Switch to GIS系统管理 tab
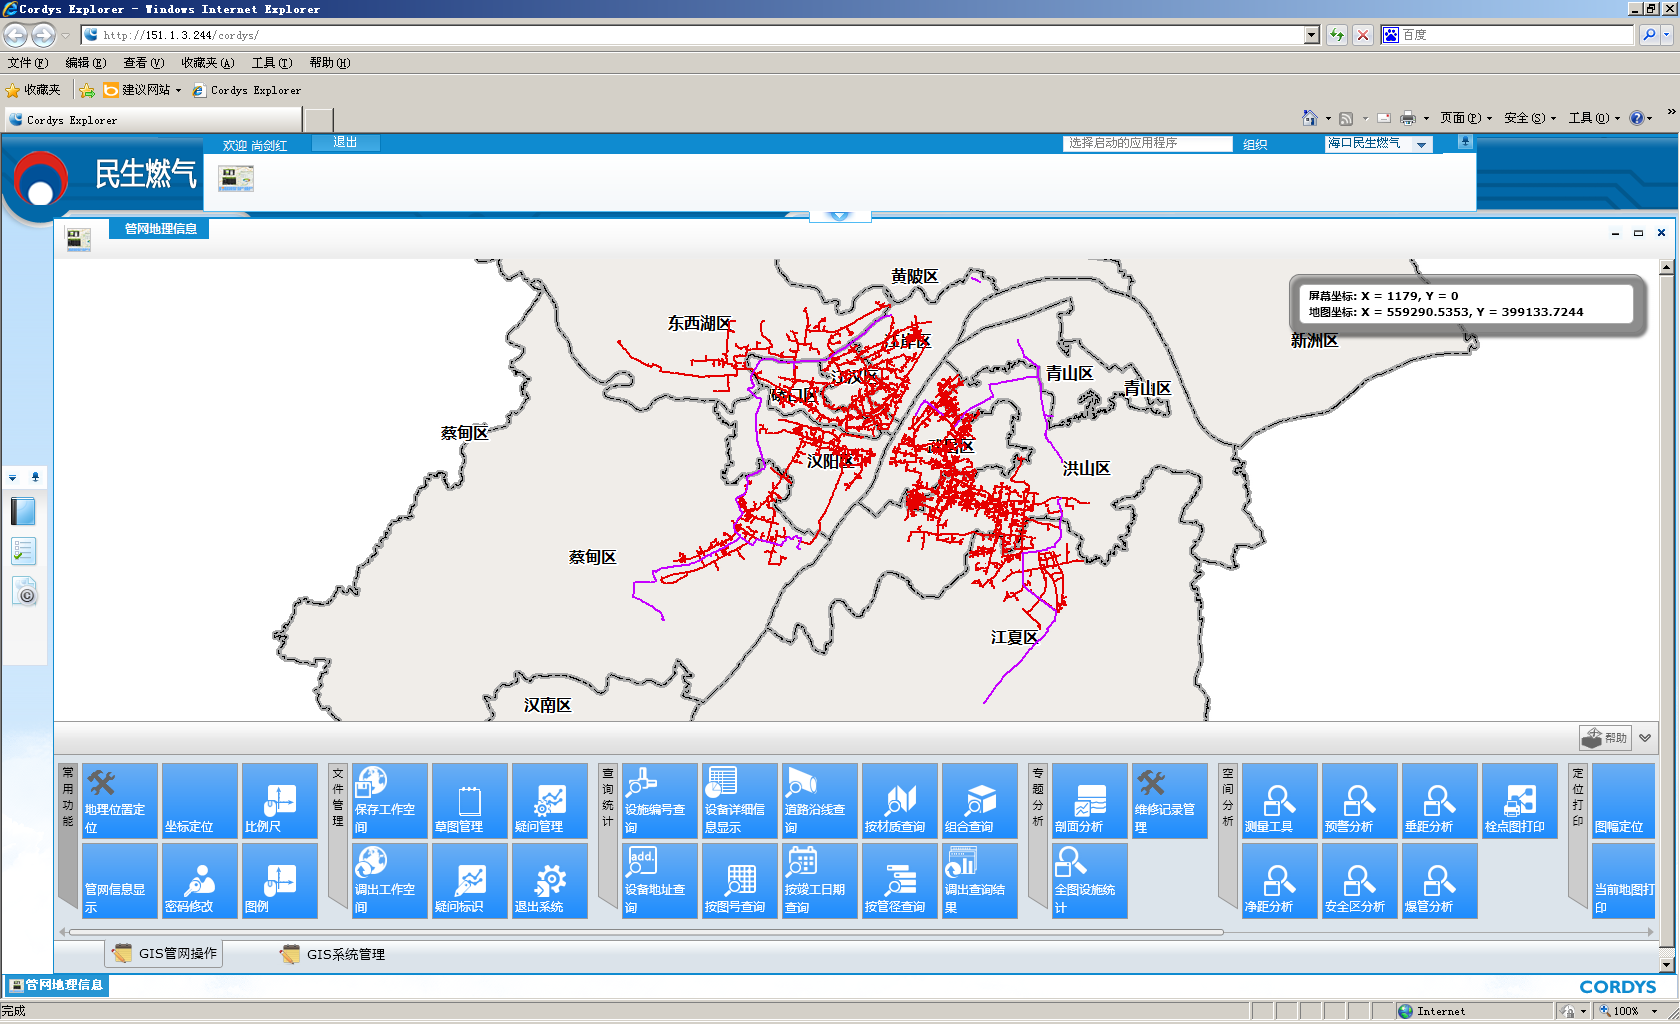Image resolution: width=1680 pixels, height=1024 pixels. tap(334, 954)
